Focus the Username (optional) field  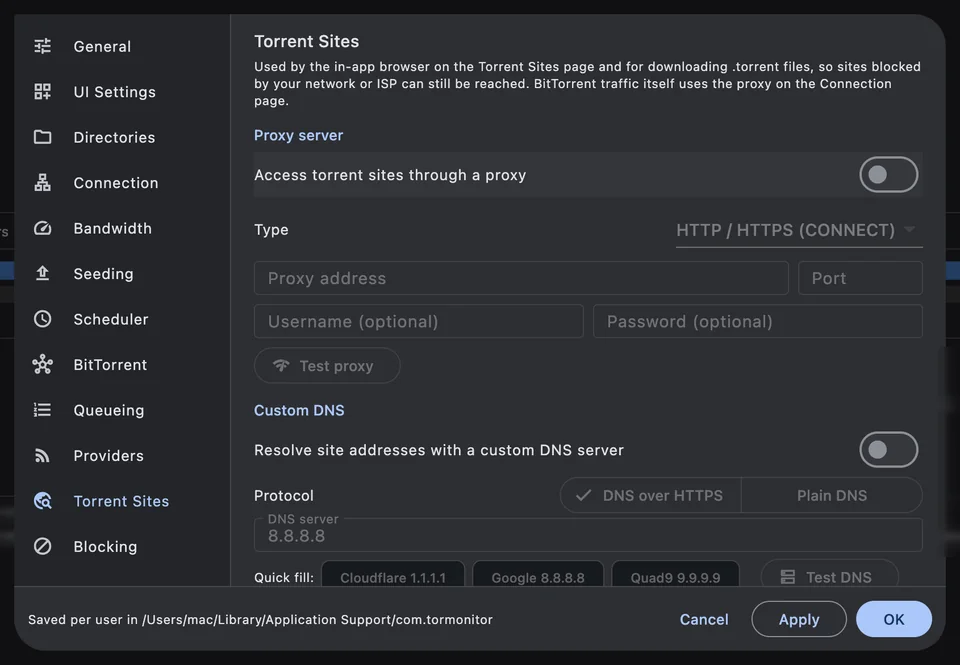419,321
